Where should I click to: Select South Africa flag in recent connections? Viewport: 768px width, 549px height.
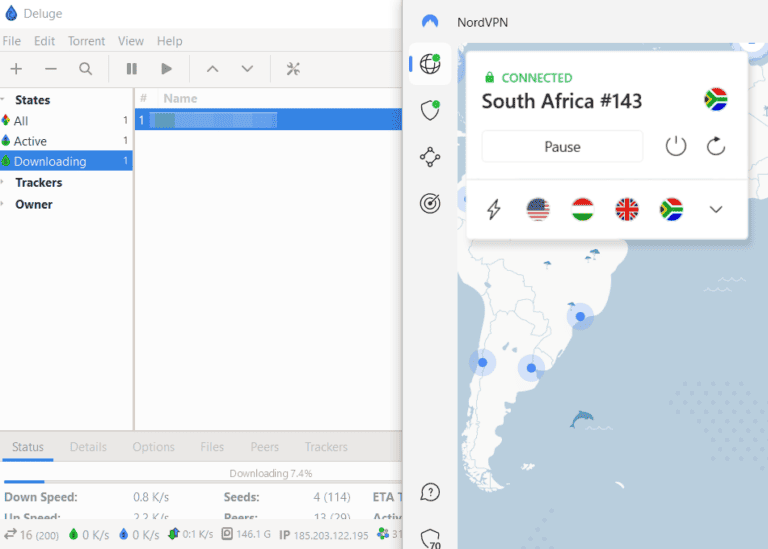point(671,209)
